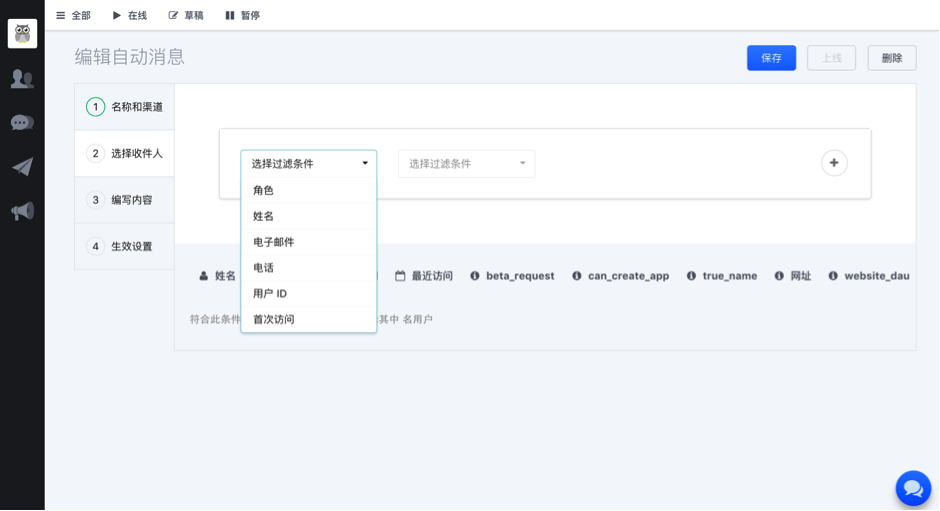Open the megaphone sidebar icon
Viewport: 940px width, 511px height.
click(x=22, y=211)
